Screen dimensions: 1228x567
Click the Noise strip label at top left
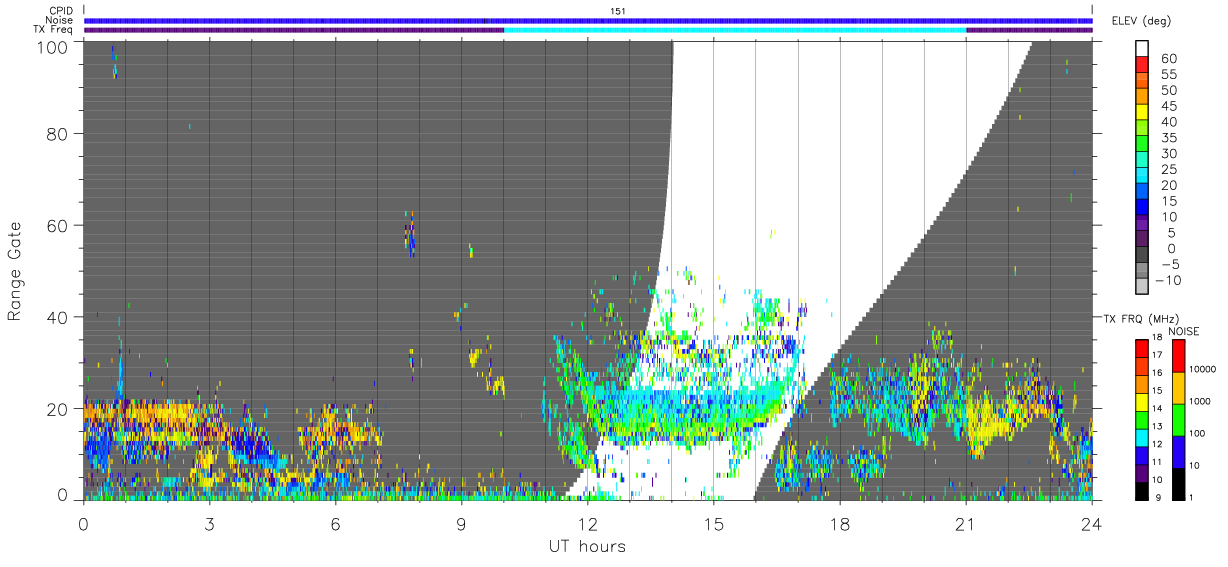point(60,20)
